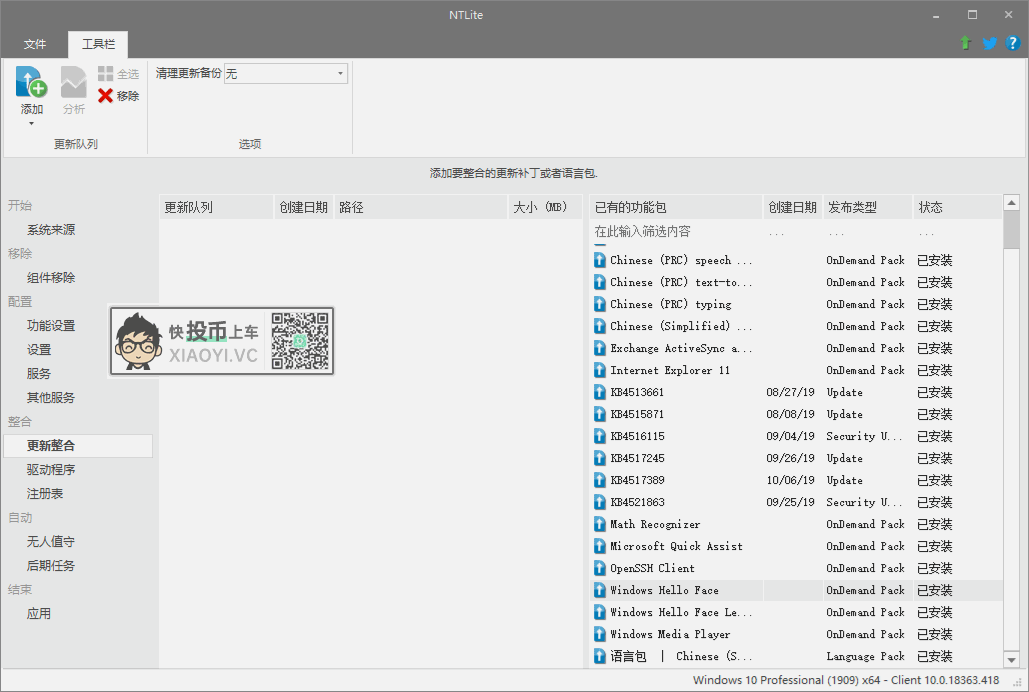Image resolution: width=1029 pixels, height=692 pixels.
Task: Click the KB4513661 update package icon
Action: [x=600, y=392]
